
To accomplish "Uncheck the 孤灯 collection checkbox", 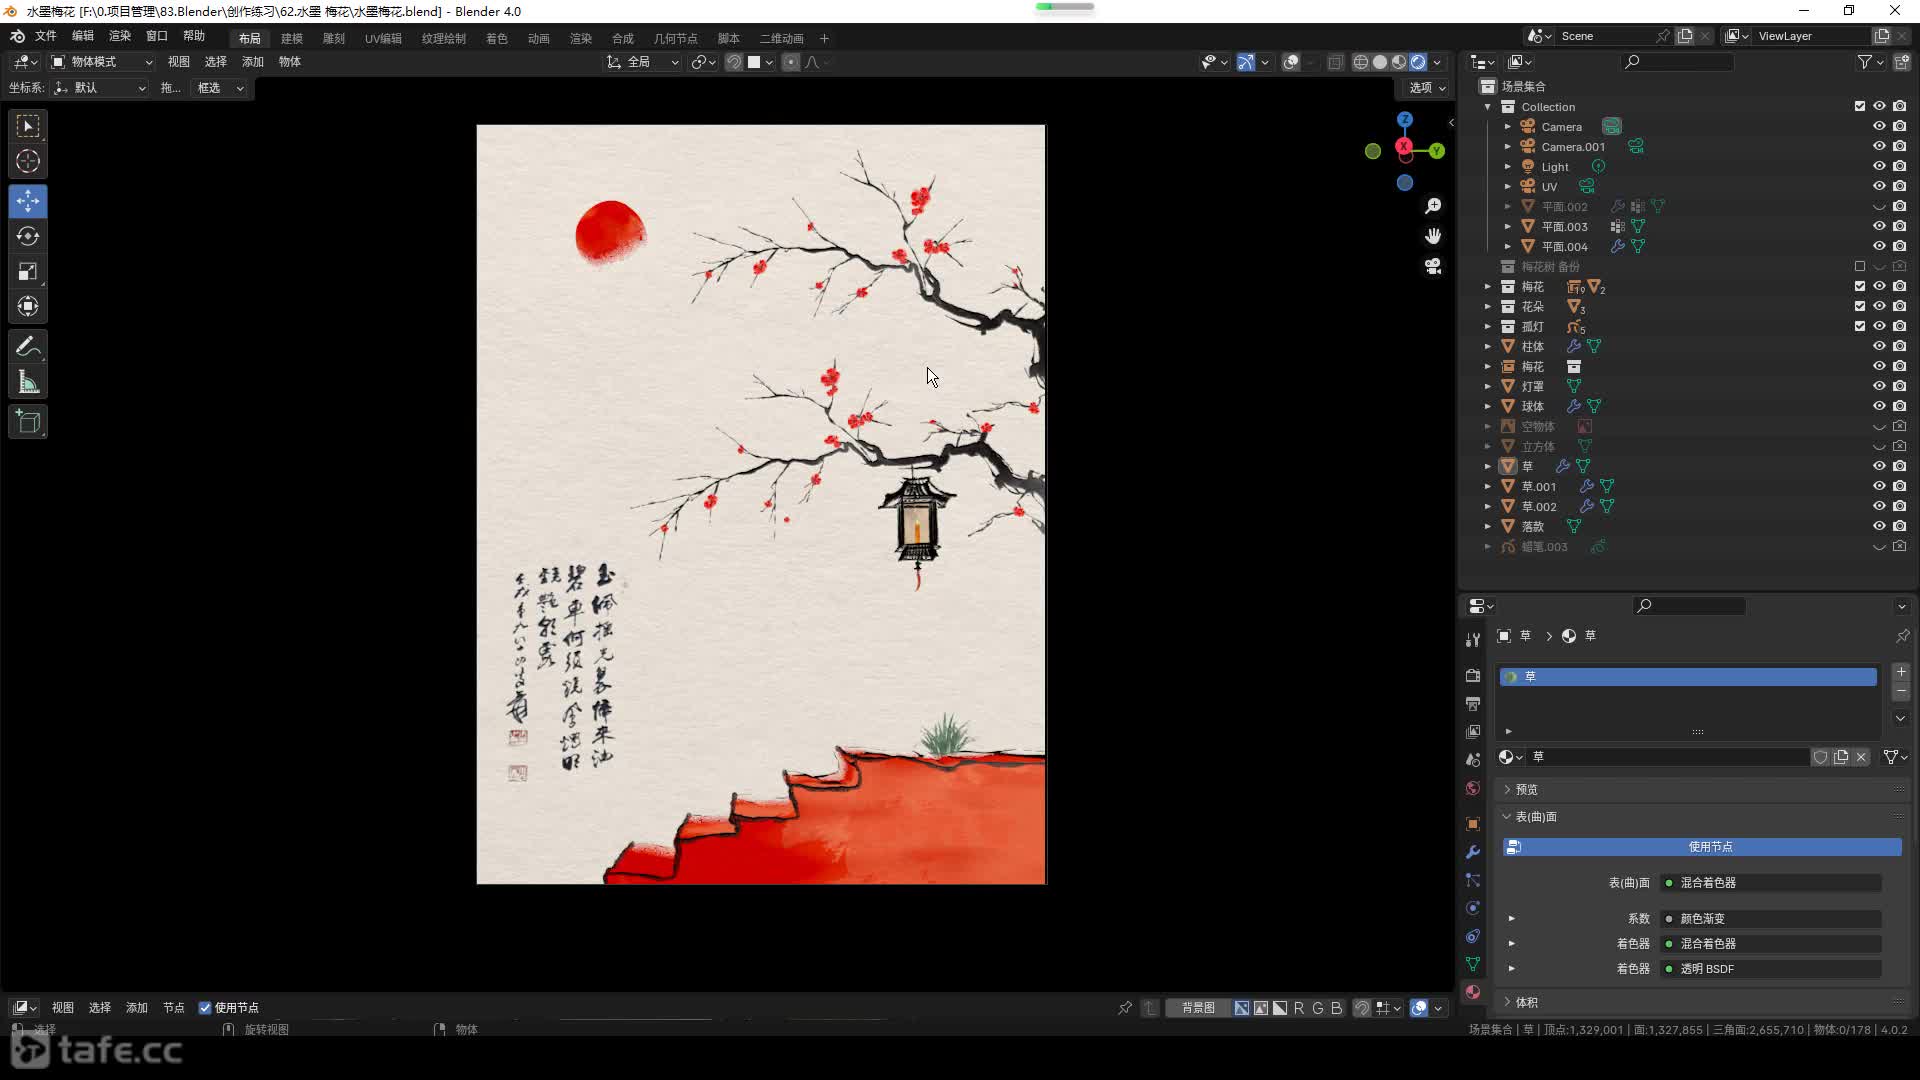I will [x=1860, y=326].
